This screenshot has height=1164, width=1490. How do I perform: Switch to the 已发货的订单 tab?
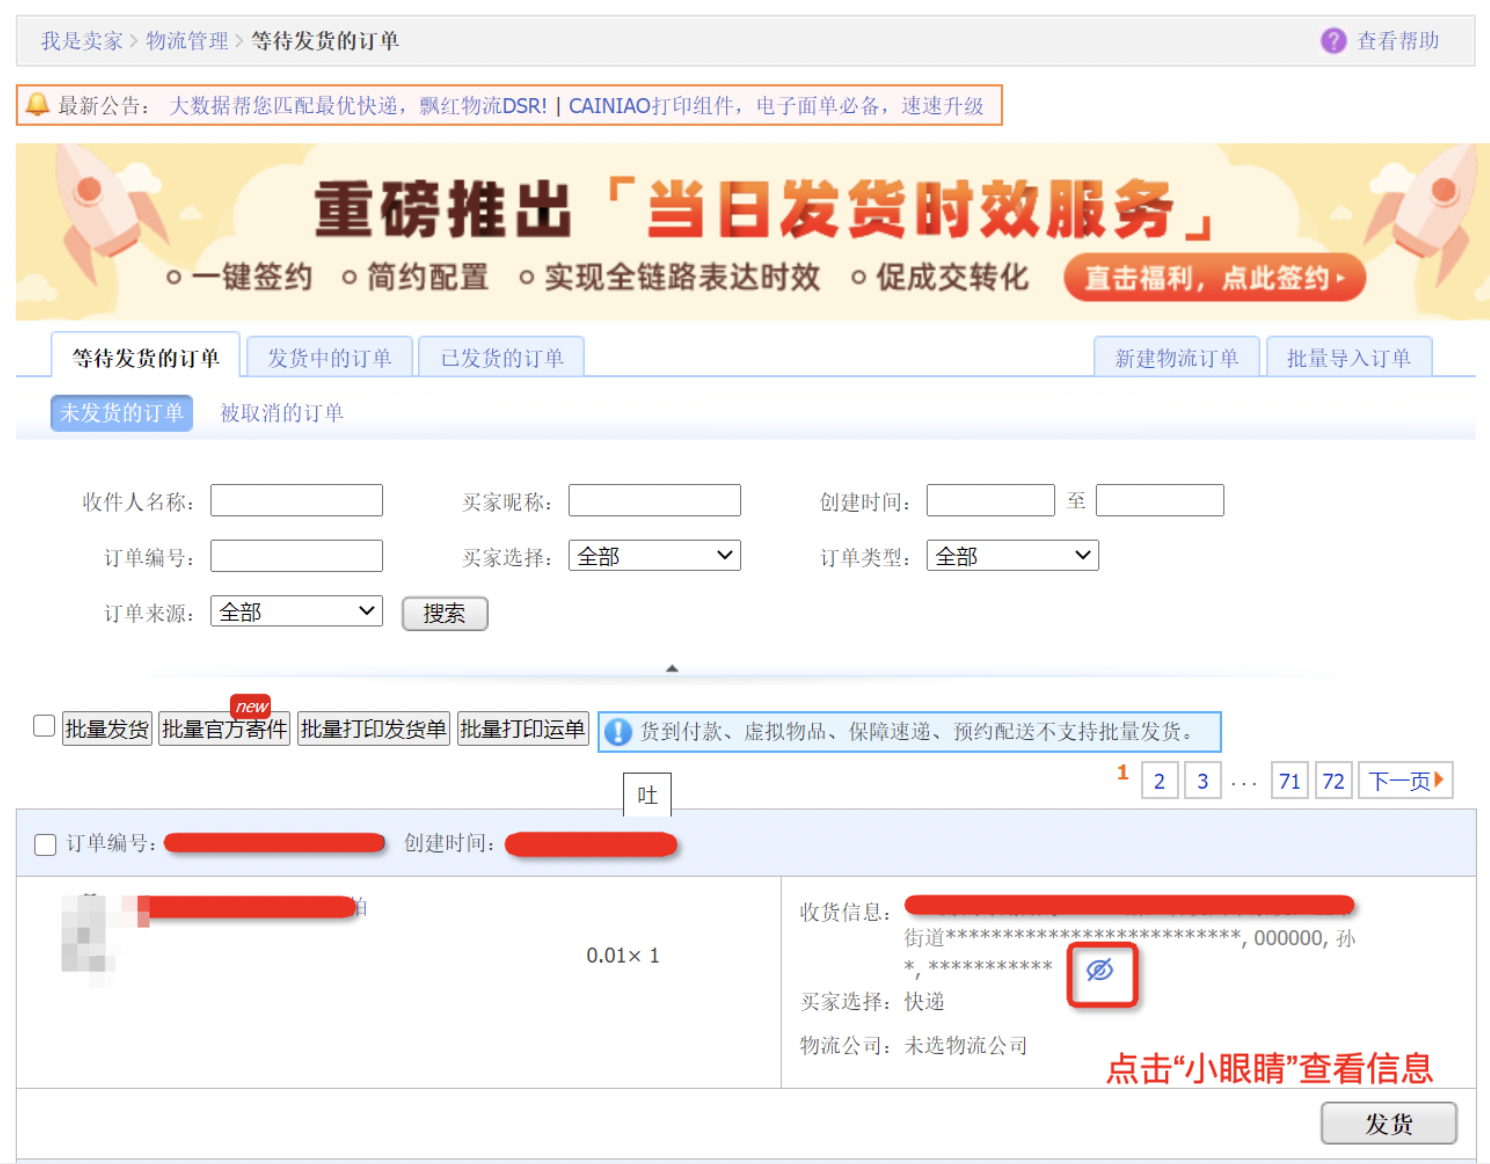(x=501, y=358)
